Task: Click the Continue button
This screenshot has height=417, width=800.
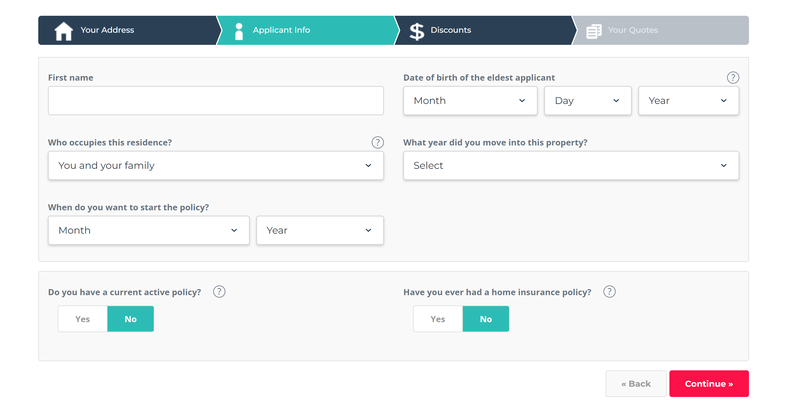Action: tap(709, 384)
